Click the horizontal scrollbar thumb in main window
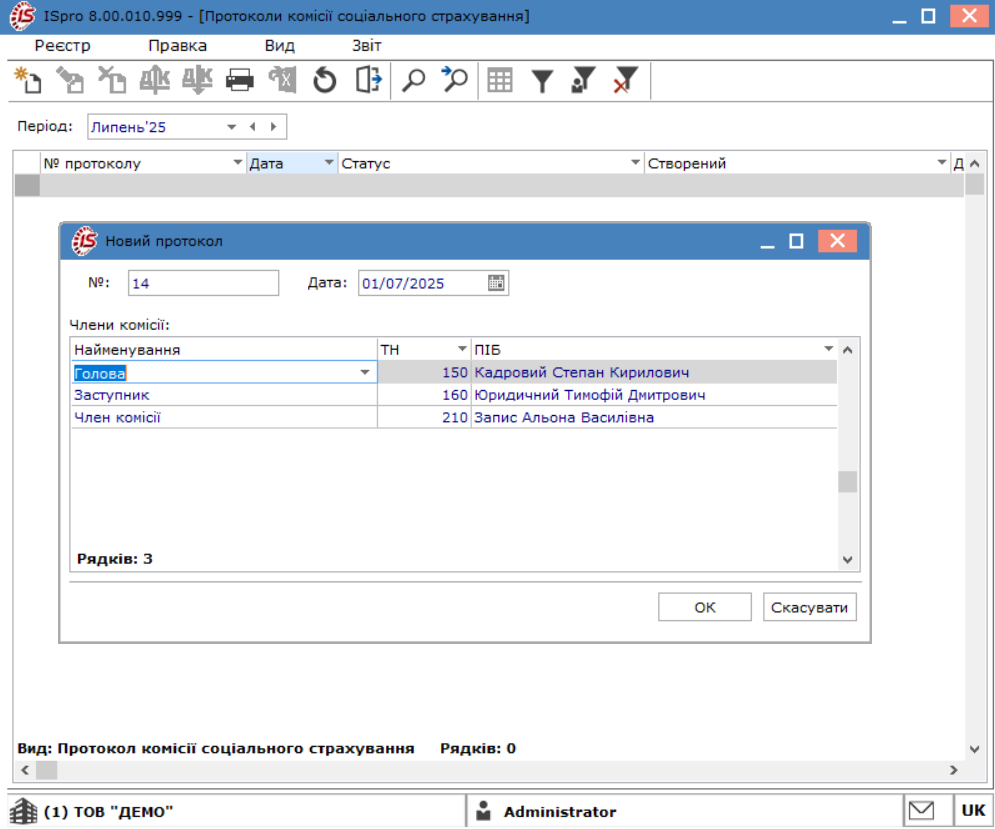Image resolution: width=995 pixels, height=829 pixels. [46, 770]
